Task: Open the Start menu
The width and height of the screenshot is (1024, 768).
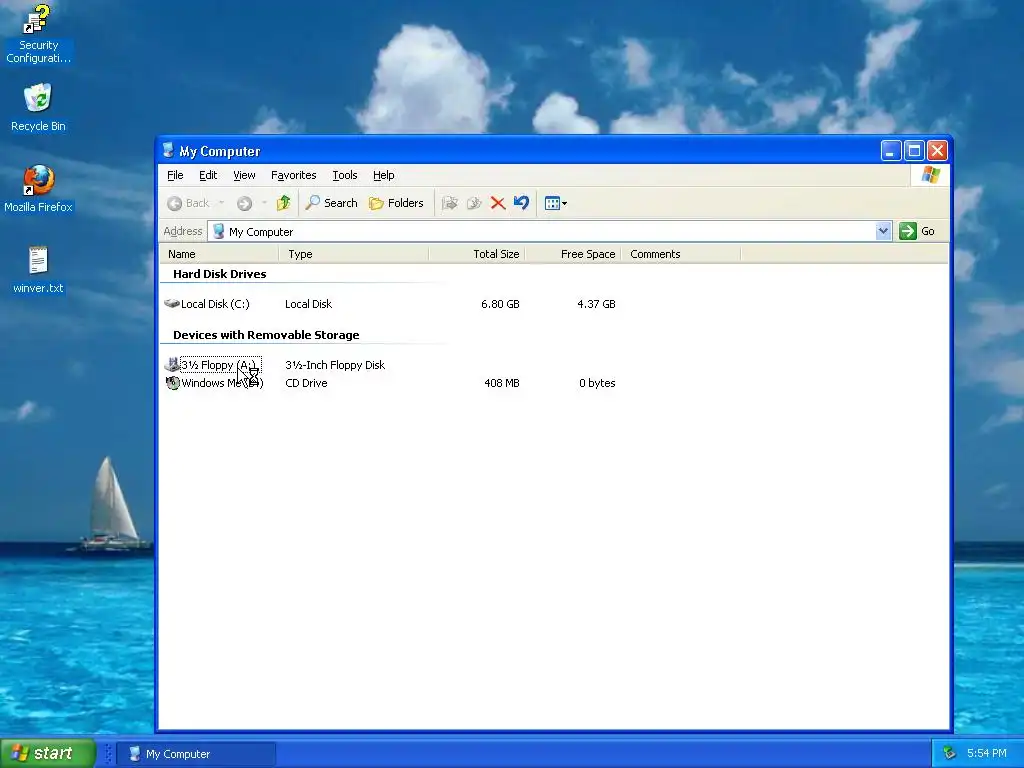Action: [47, 753]
